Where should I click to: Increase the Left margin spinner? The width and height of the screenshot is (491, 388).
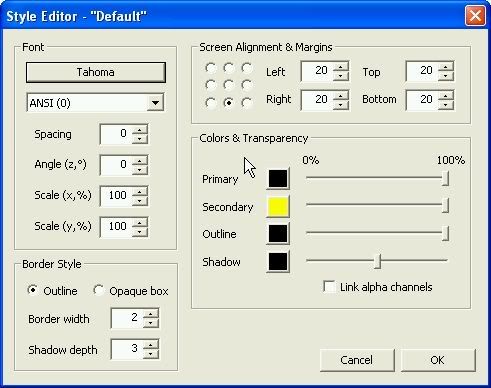click(x=341, y=67)
